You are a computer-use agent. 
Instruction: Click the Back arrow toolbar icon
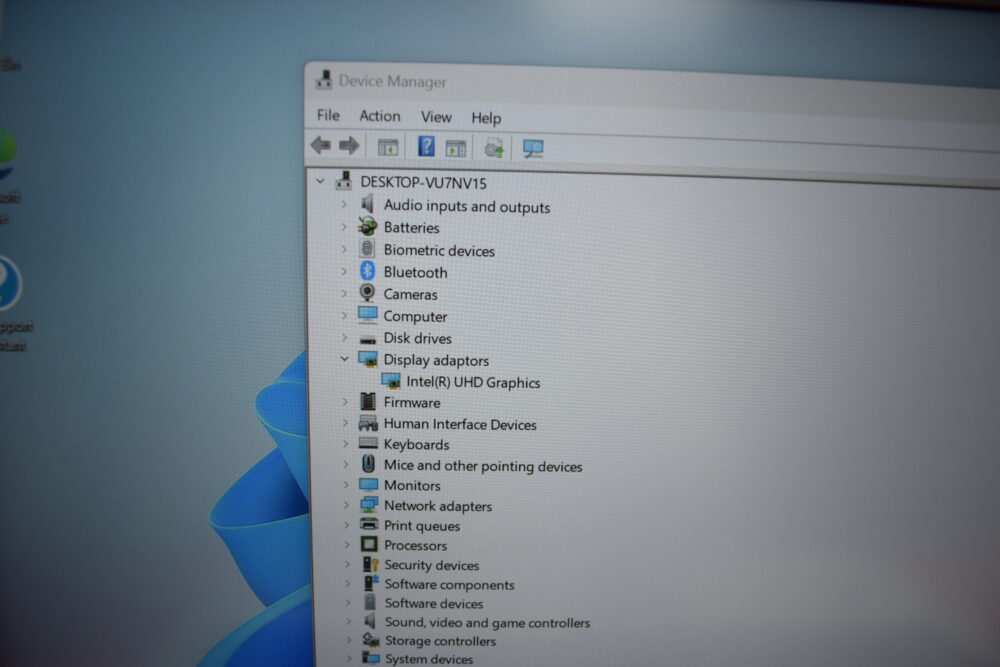pos(321,145)
